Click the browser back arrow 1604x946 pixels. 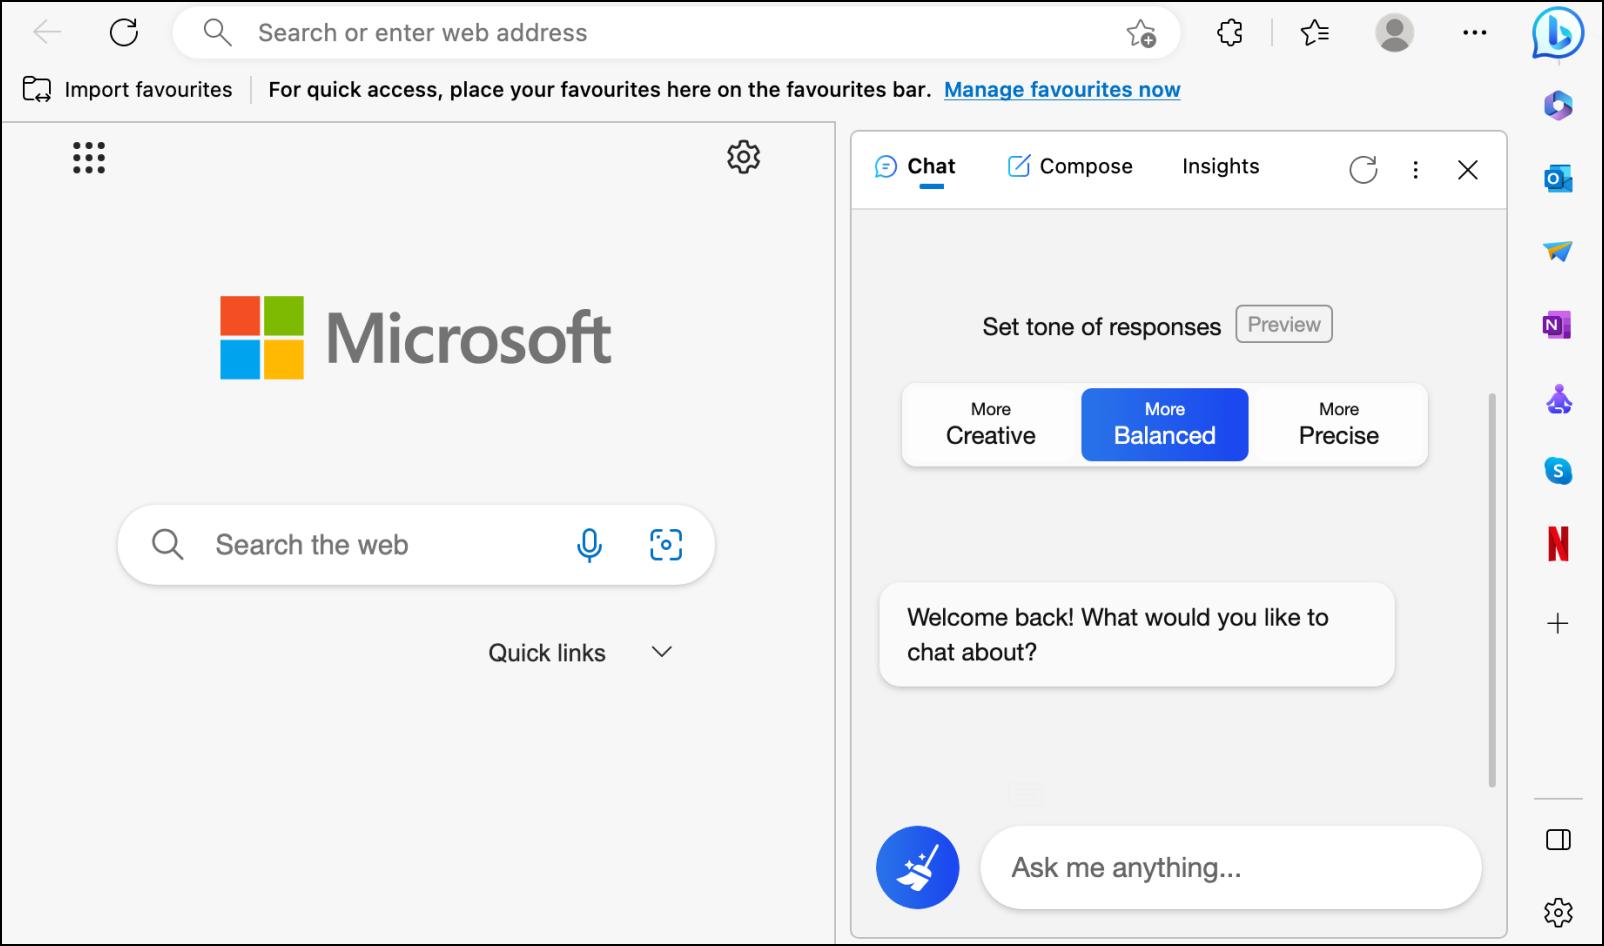(47, 33)
